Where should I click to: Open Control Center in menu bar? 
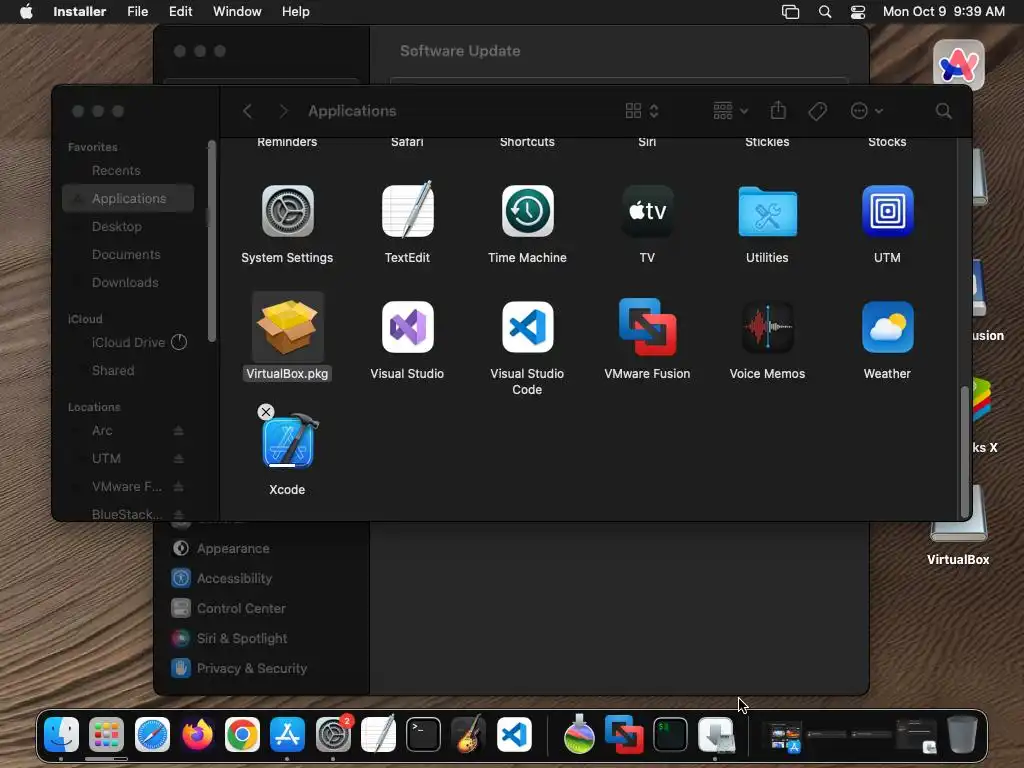click(858, 12)
